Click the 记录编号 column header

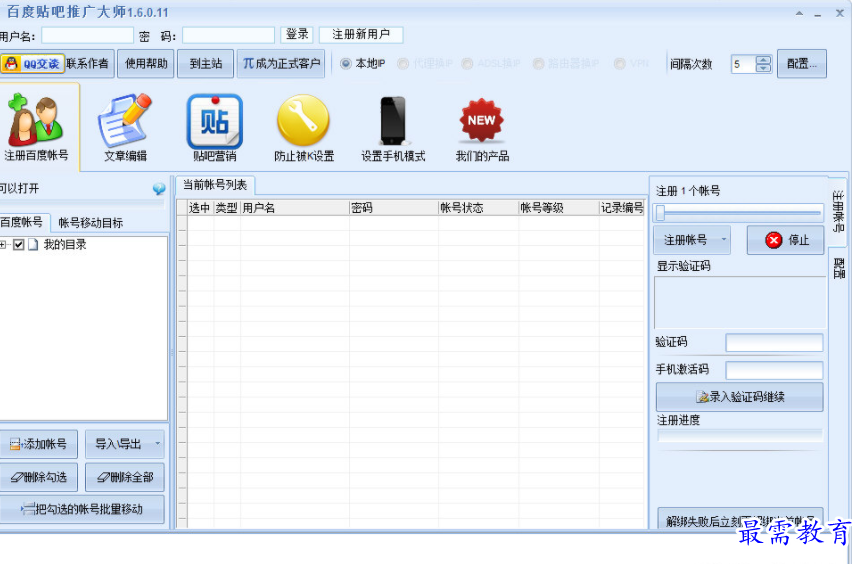(x=621, y=208)
